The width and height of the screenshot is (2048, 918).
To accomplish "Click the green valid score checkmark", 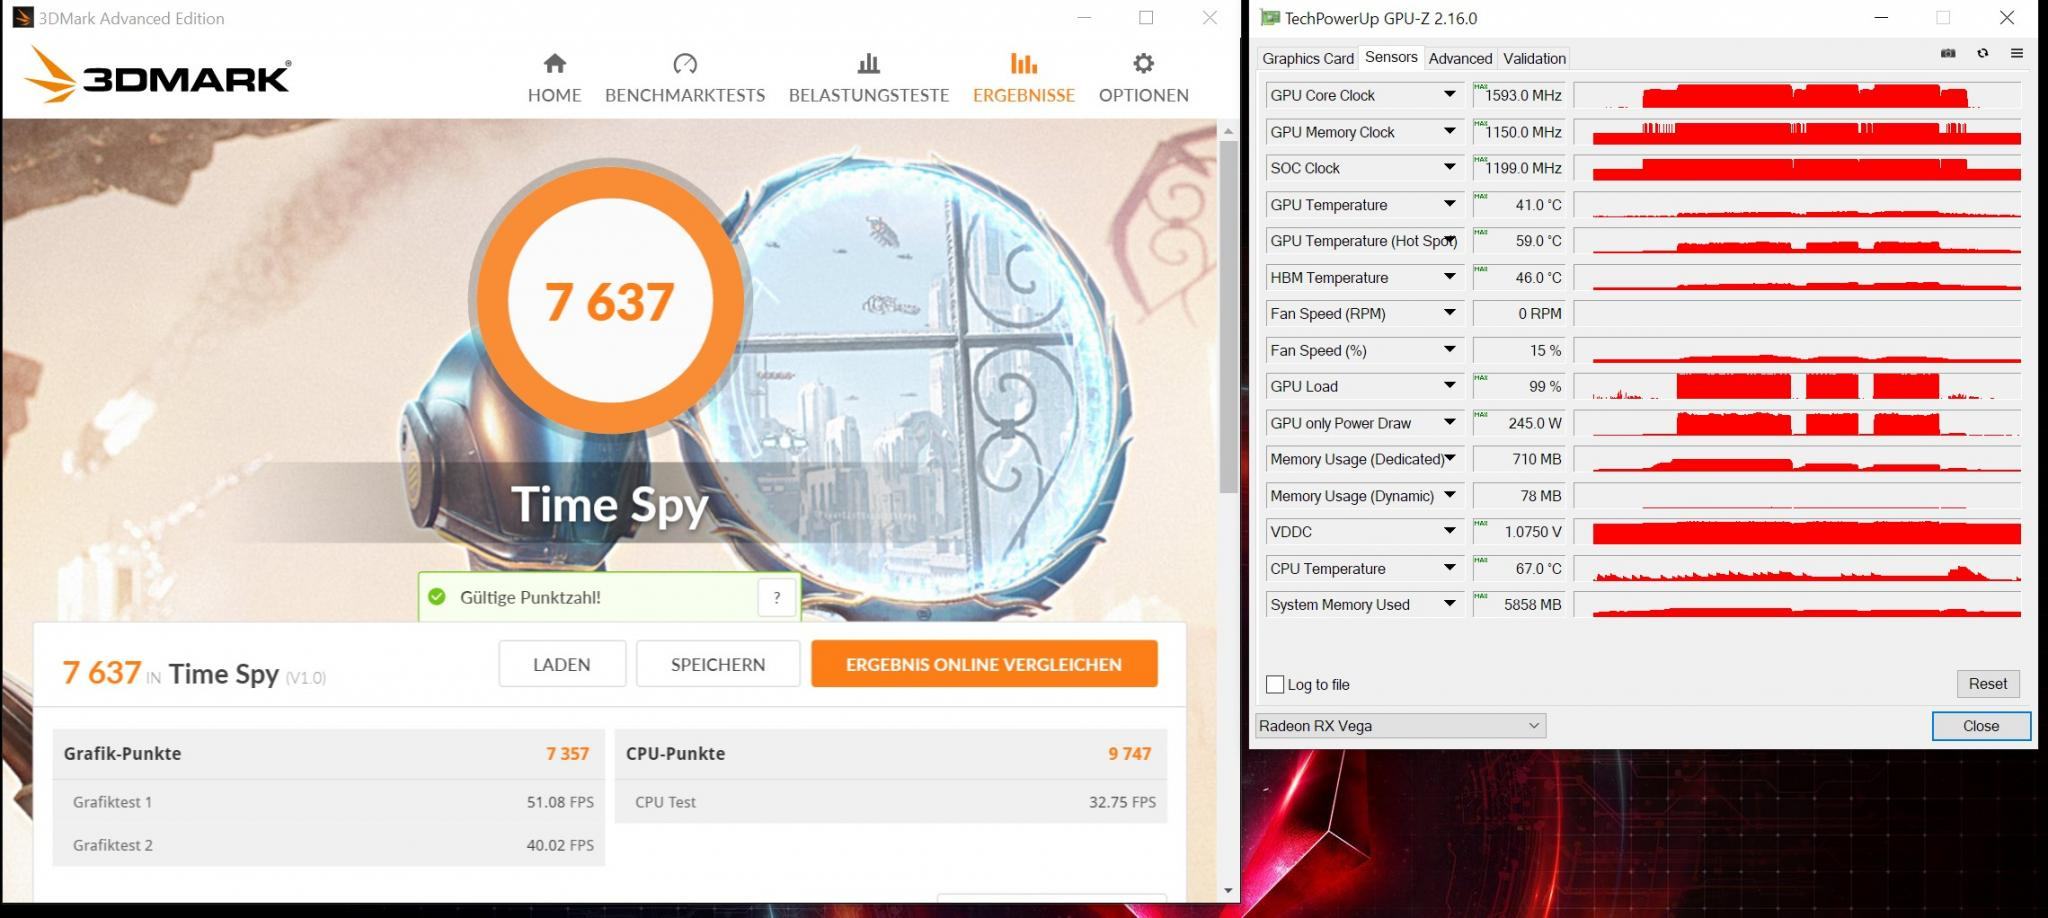I will pyautogui.click(x=437, y=597).
